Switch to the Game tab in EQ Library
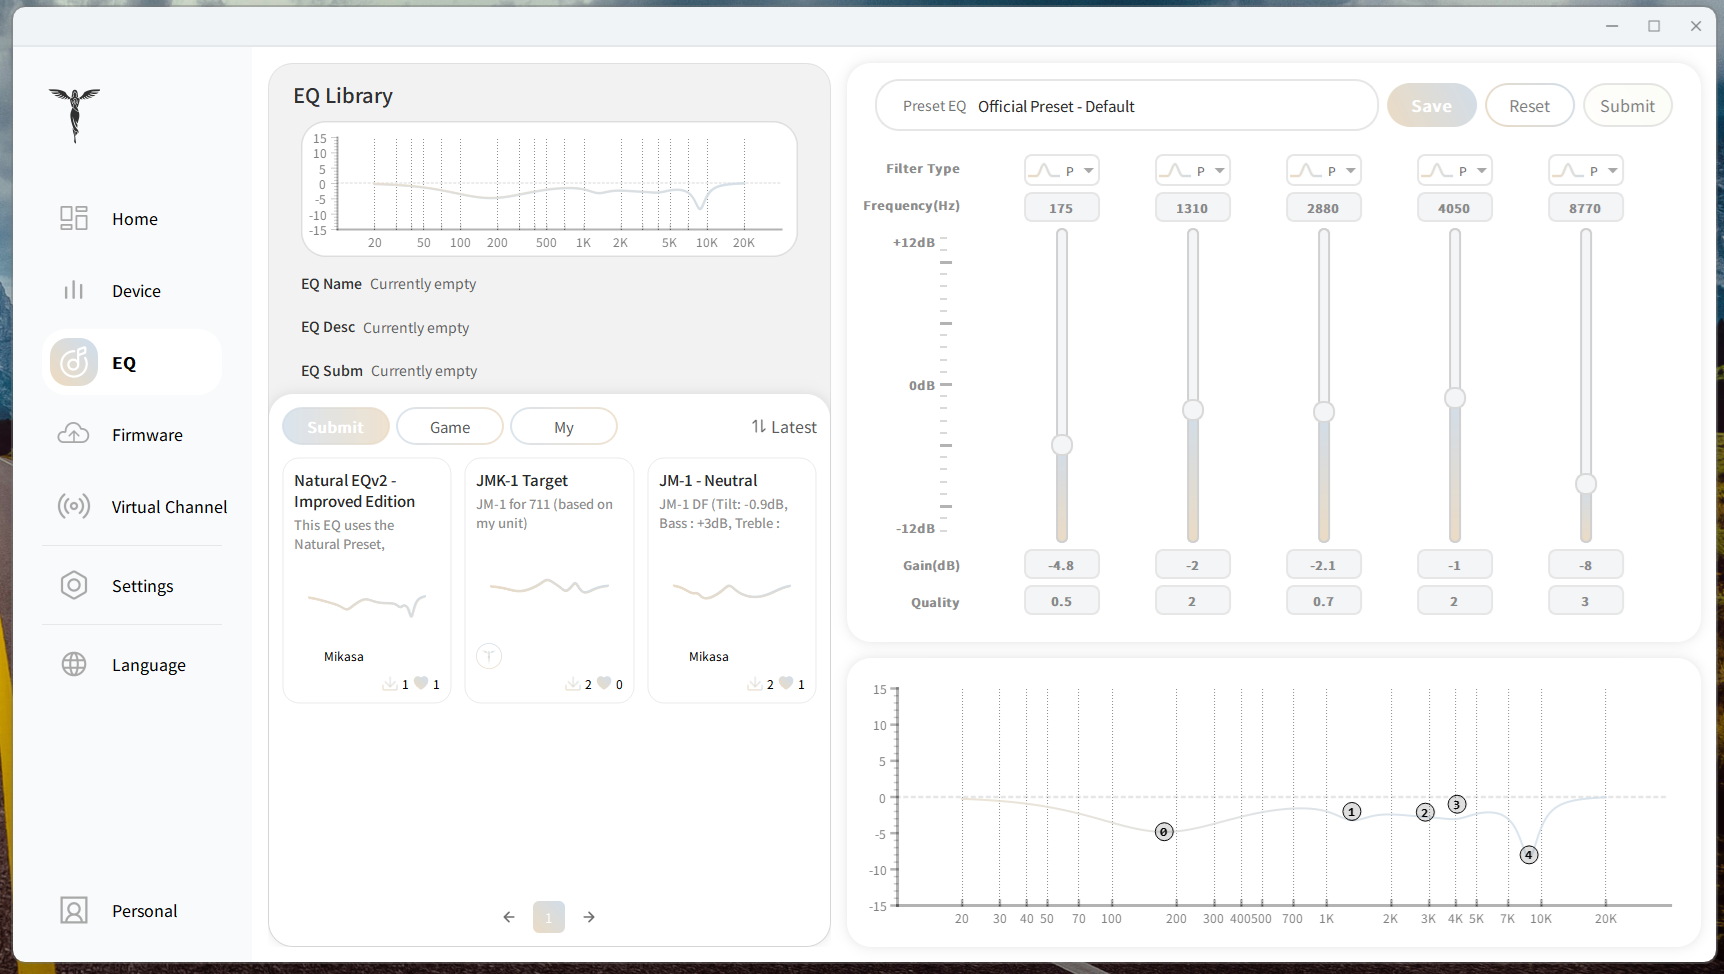1724x974 pixels. coord(450,427)
